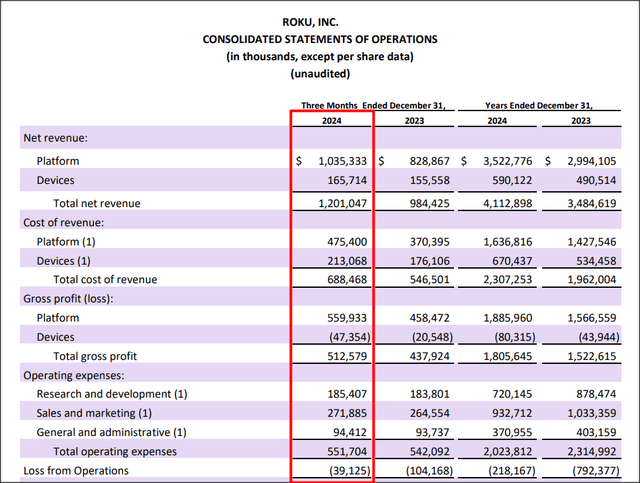Click total gross profit value 1,805,645

tap(508, 356)
